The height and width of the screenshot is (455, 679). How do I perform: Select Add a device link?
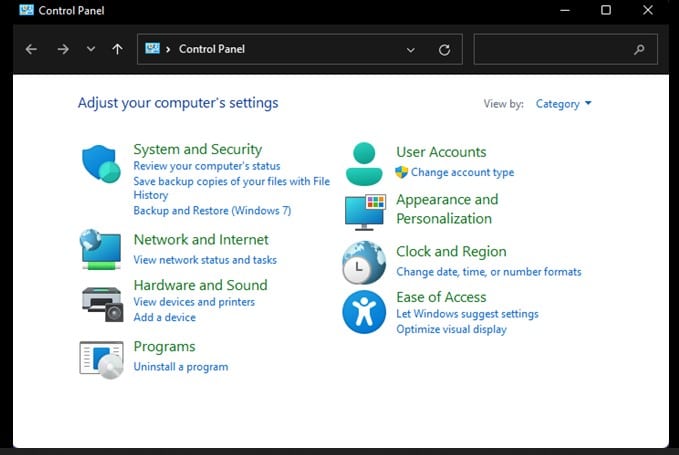click(x=165, y=317)
